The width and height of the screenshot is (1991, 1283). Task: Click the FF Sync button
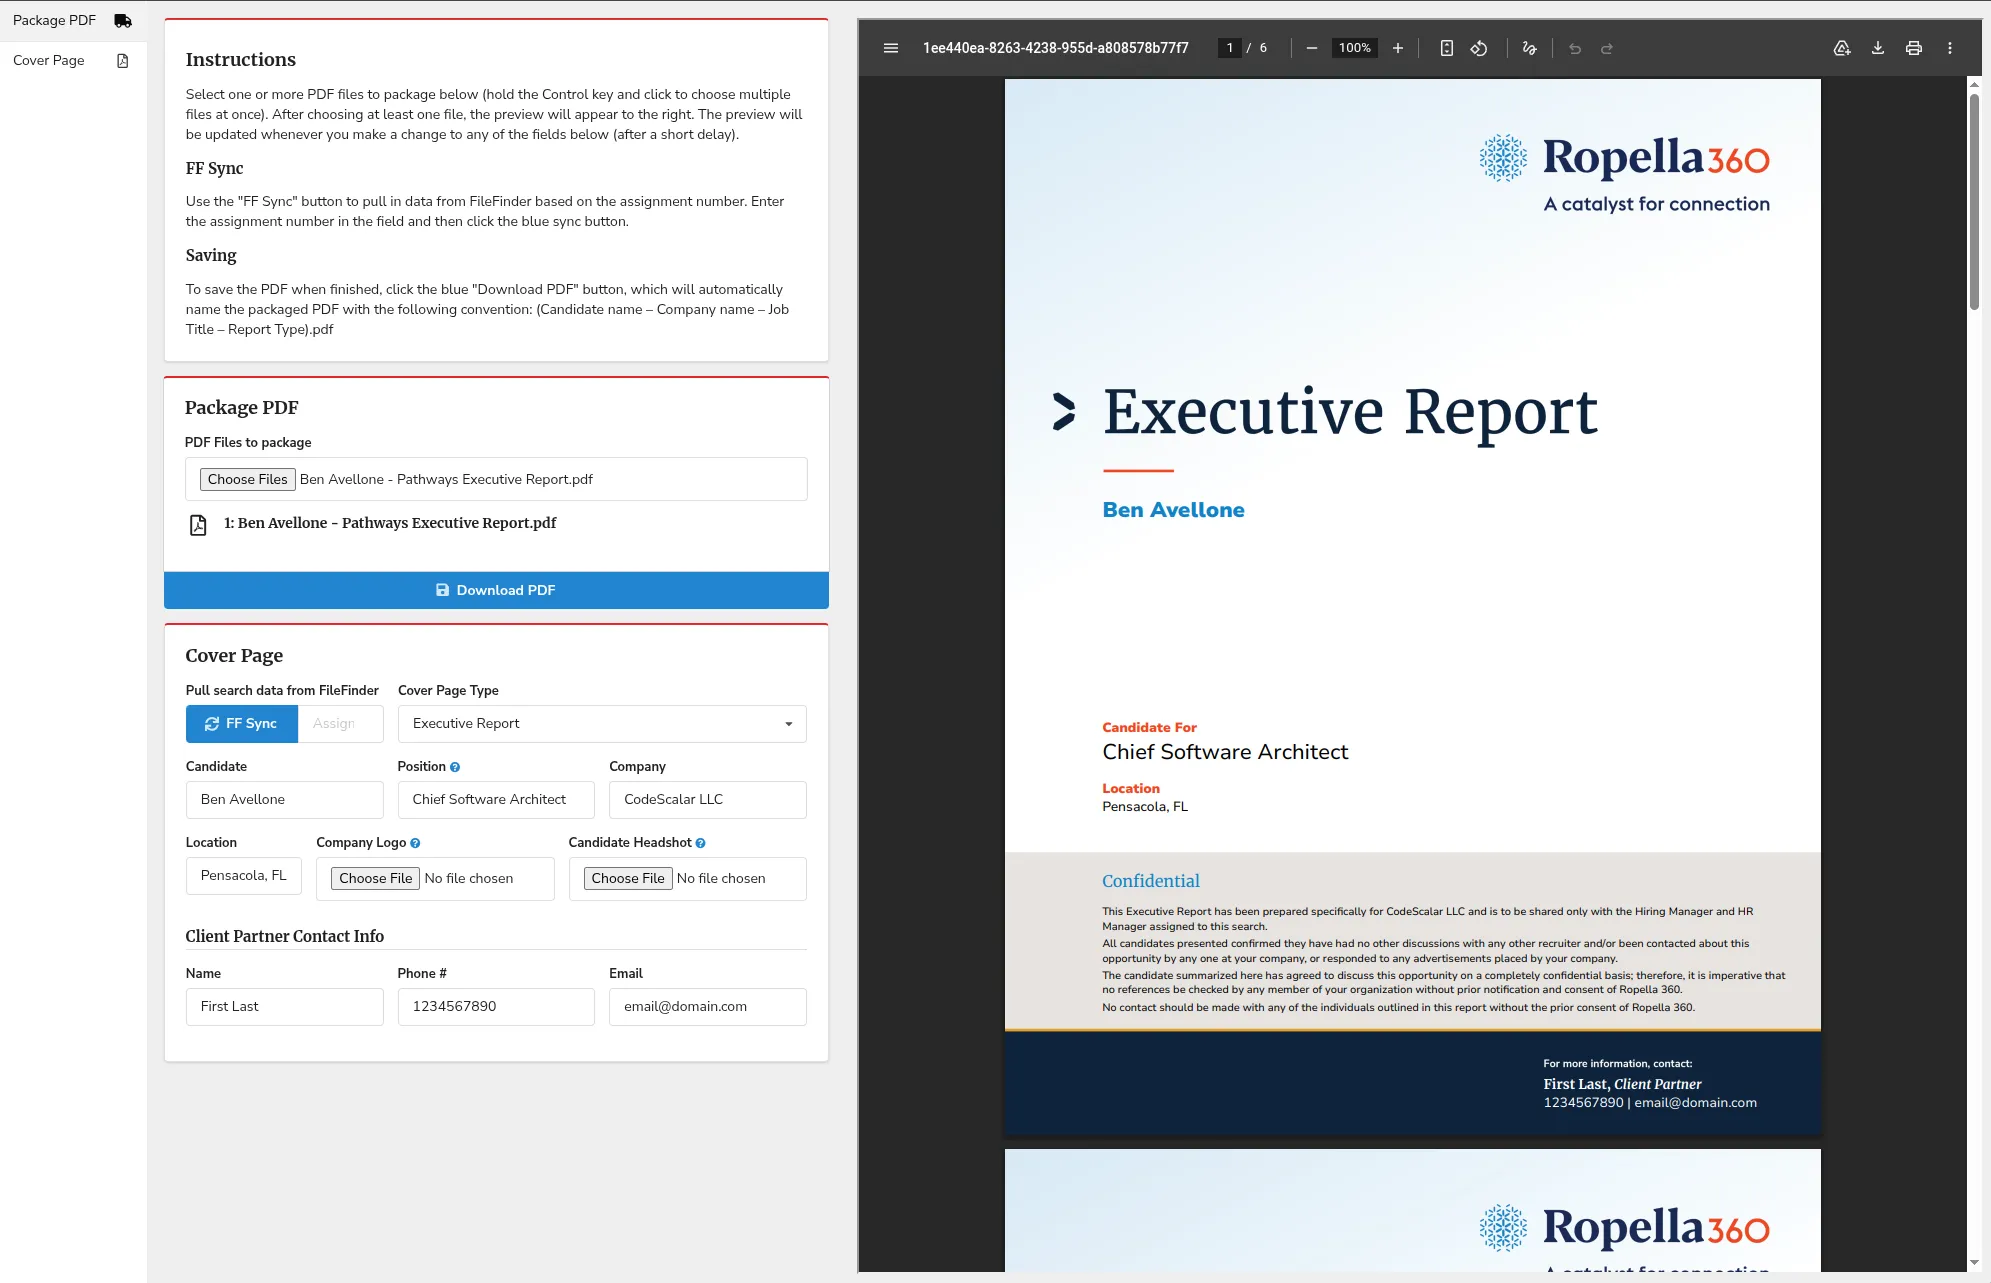click(x=241, y=724)
